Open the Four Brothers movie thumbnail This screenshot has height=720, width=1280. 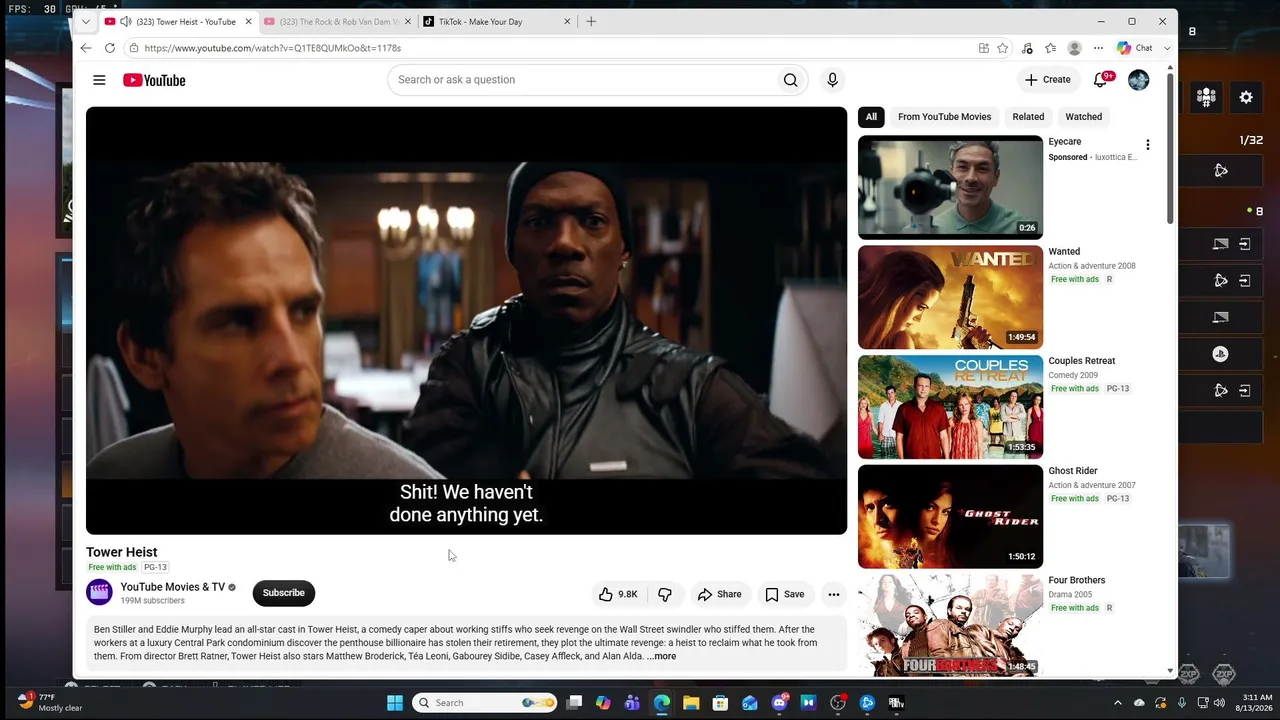tap(950, 626)
